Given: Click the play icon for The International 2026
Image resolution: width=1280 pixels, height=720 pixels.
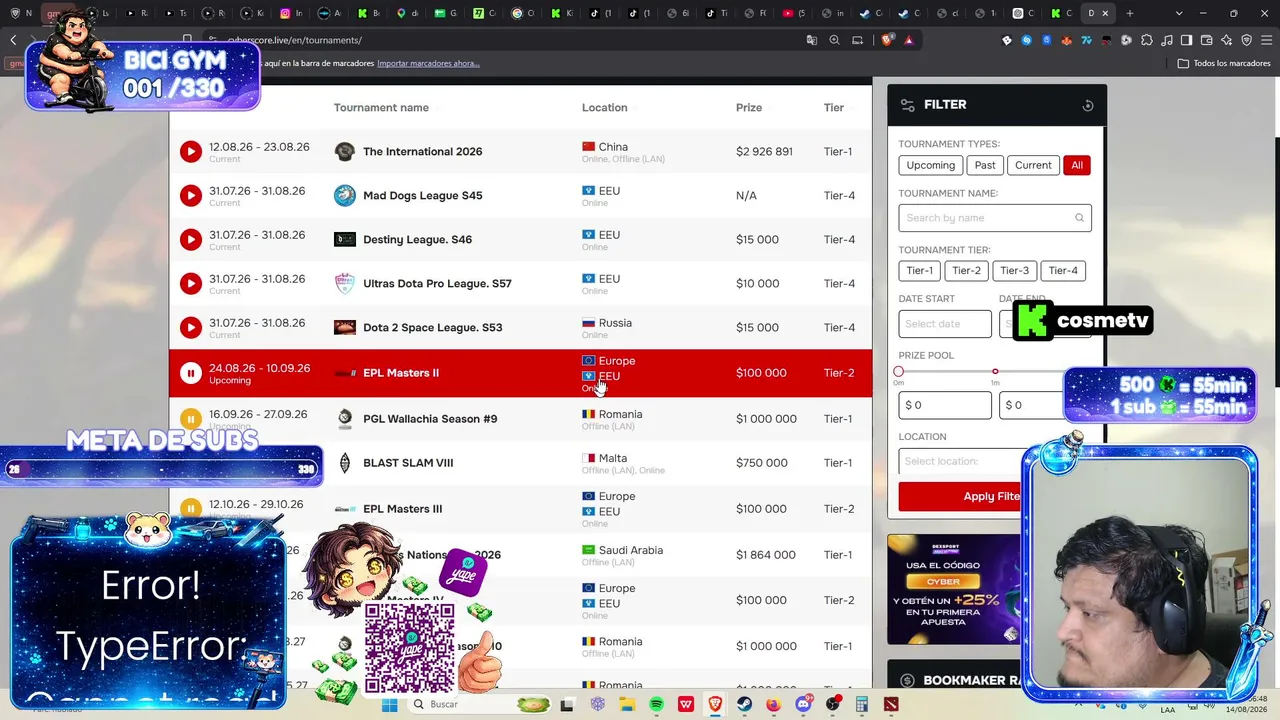Looking at the screenshot, I should (191, 152).
